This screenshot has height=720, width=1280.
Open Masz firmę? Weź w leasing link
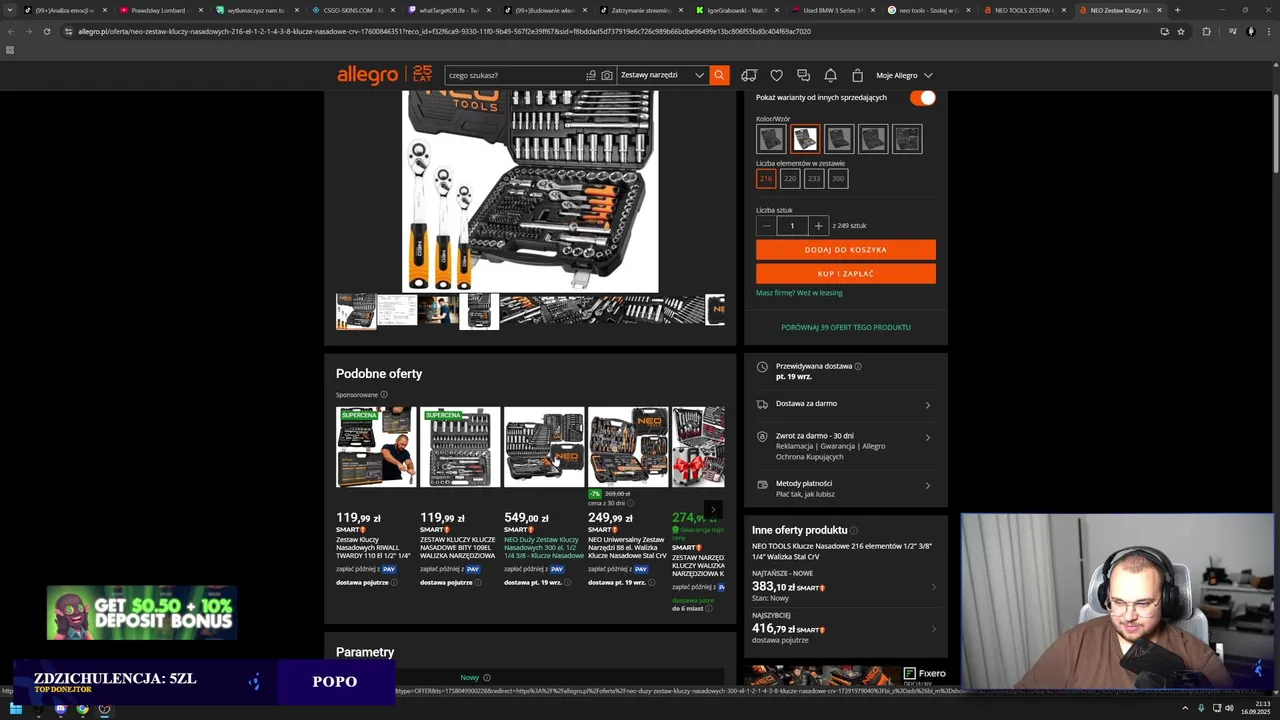coord(799,293)
